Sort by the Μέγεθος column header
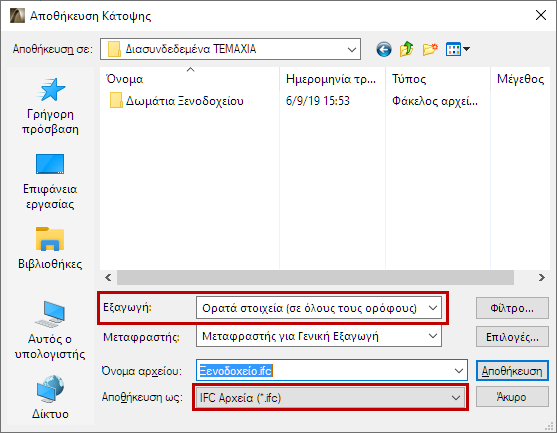Image resolution: width=557 pixels, height=433 pixels. pyautogui.click(x=520, y=79)
